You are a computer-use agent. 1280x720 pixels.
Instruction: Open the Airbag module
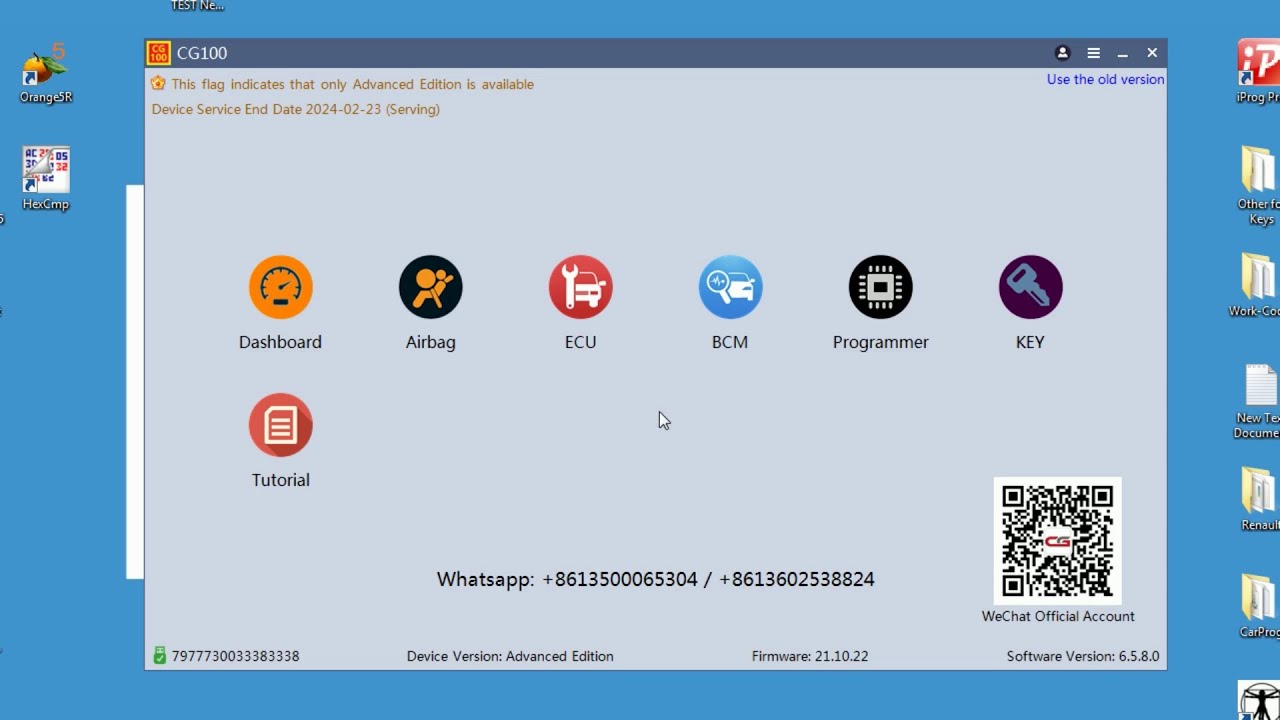(430, 288)
